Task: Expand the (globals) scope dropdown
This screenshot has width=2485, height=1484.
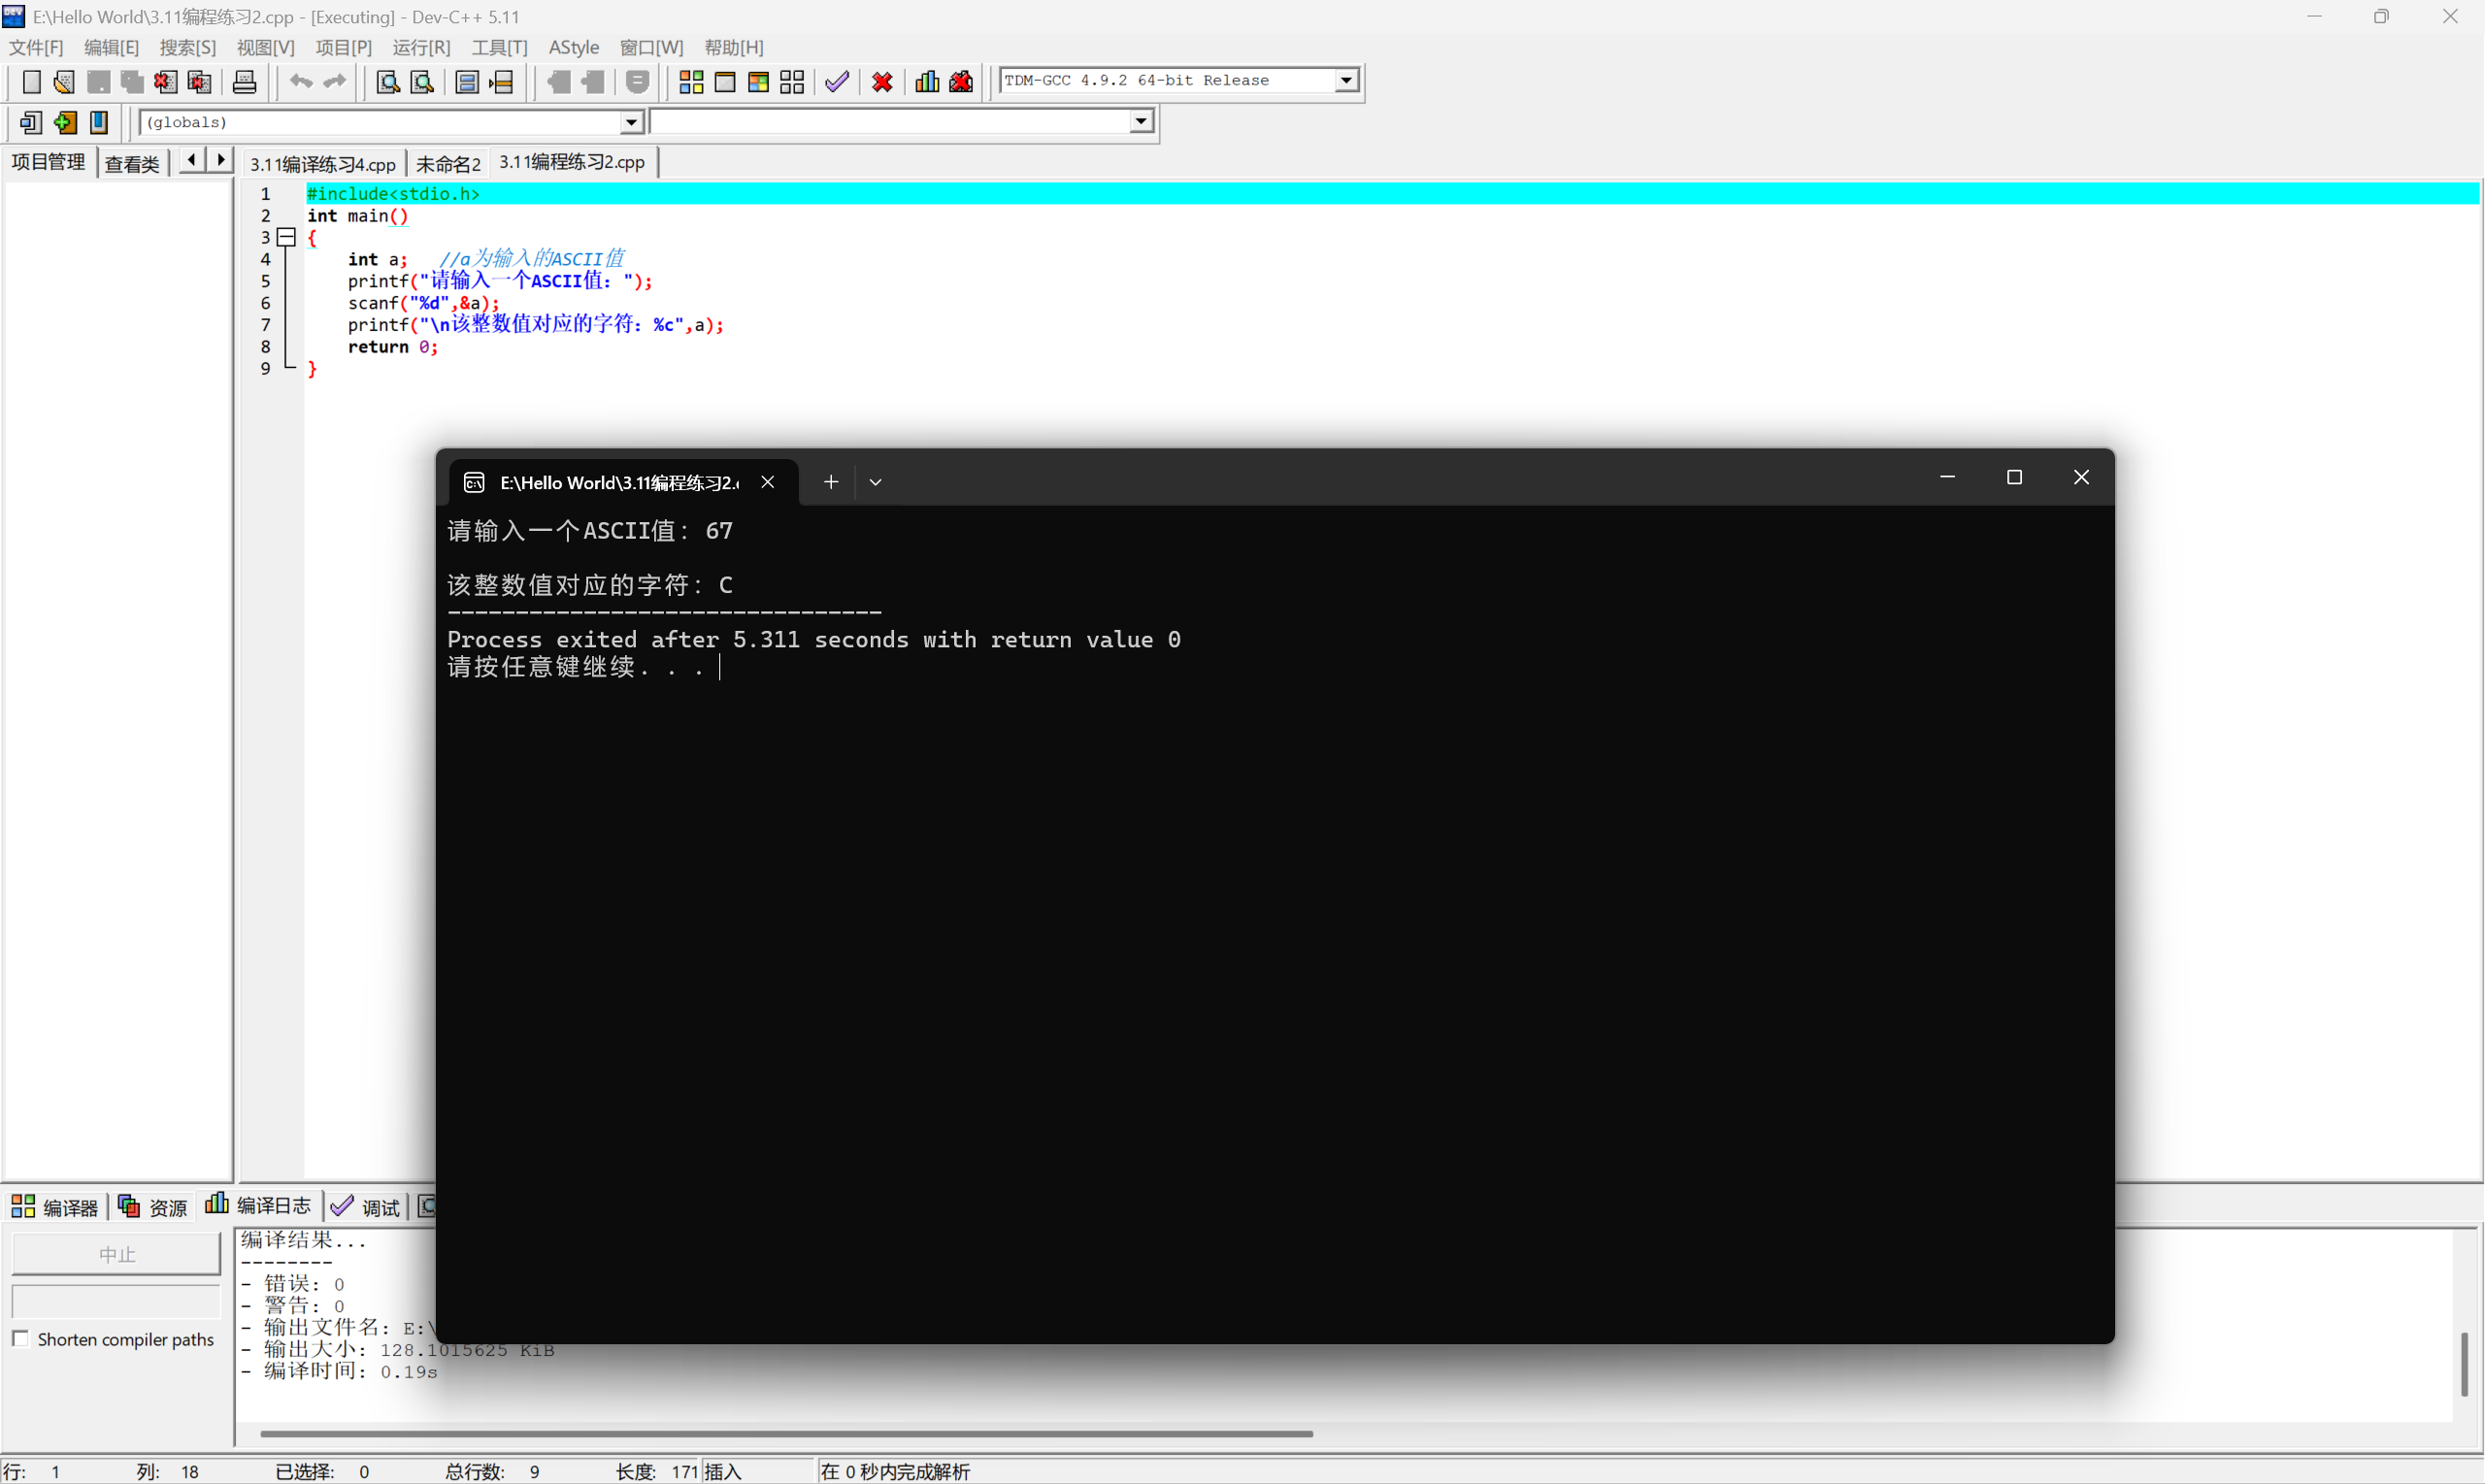Action: coord(630,122)
